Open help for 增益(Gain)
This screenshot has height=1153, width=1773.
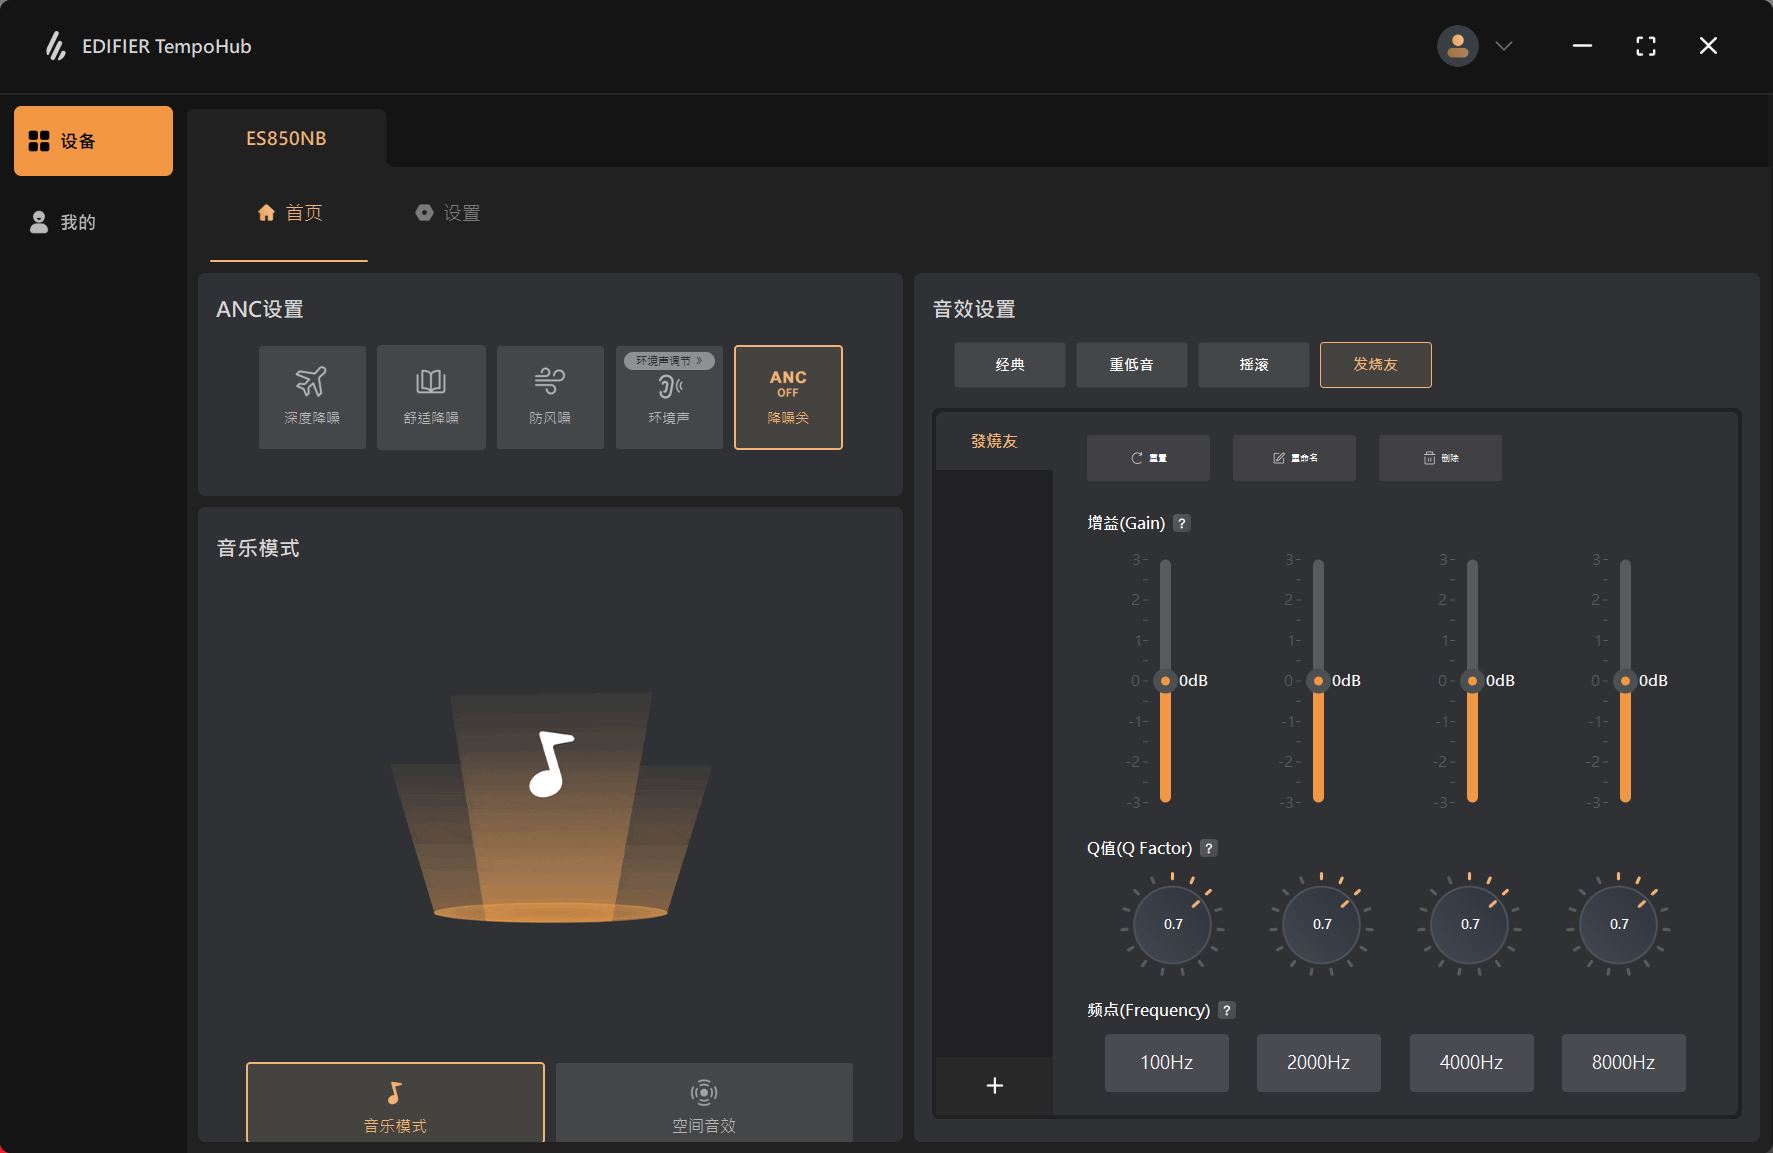[1181, 523]
